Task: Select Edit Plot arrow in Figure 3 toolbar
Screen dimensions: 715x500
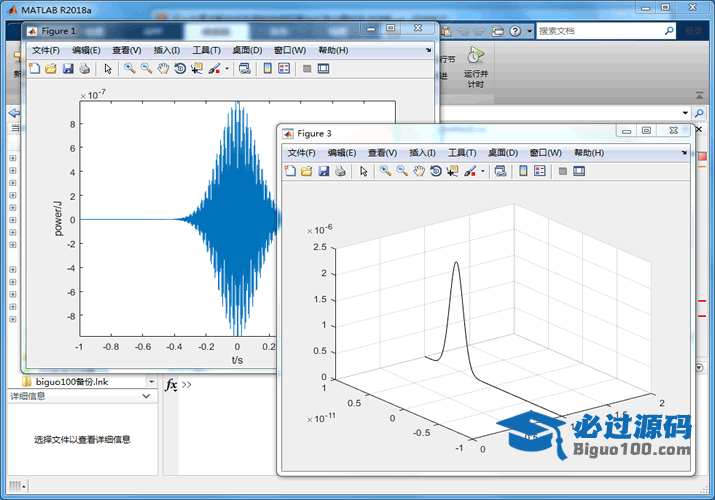Action: [x=363, y=171]
